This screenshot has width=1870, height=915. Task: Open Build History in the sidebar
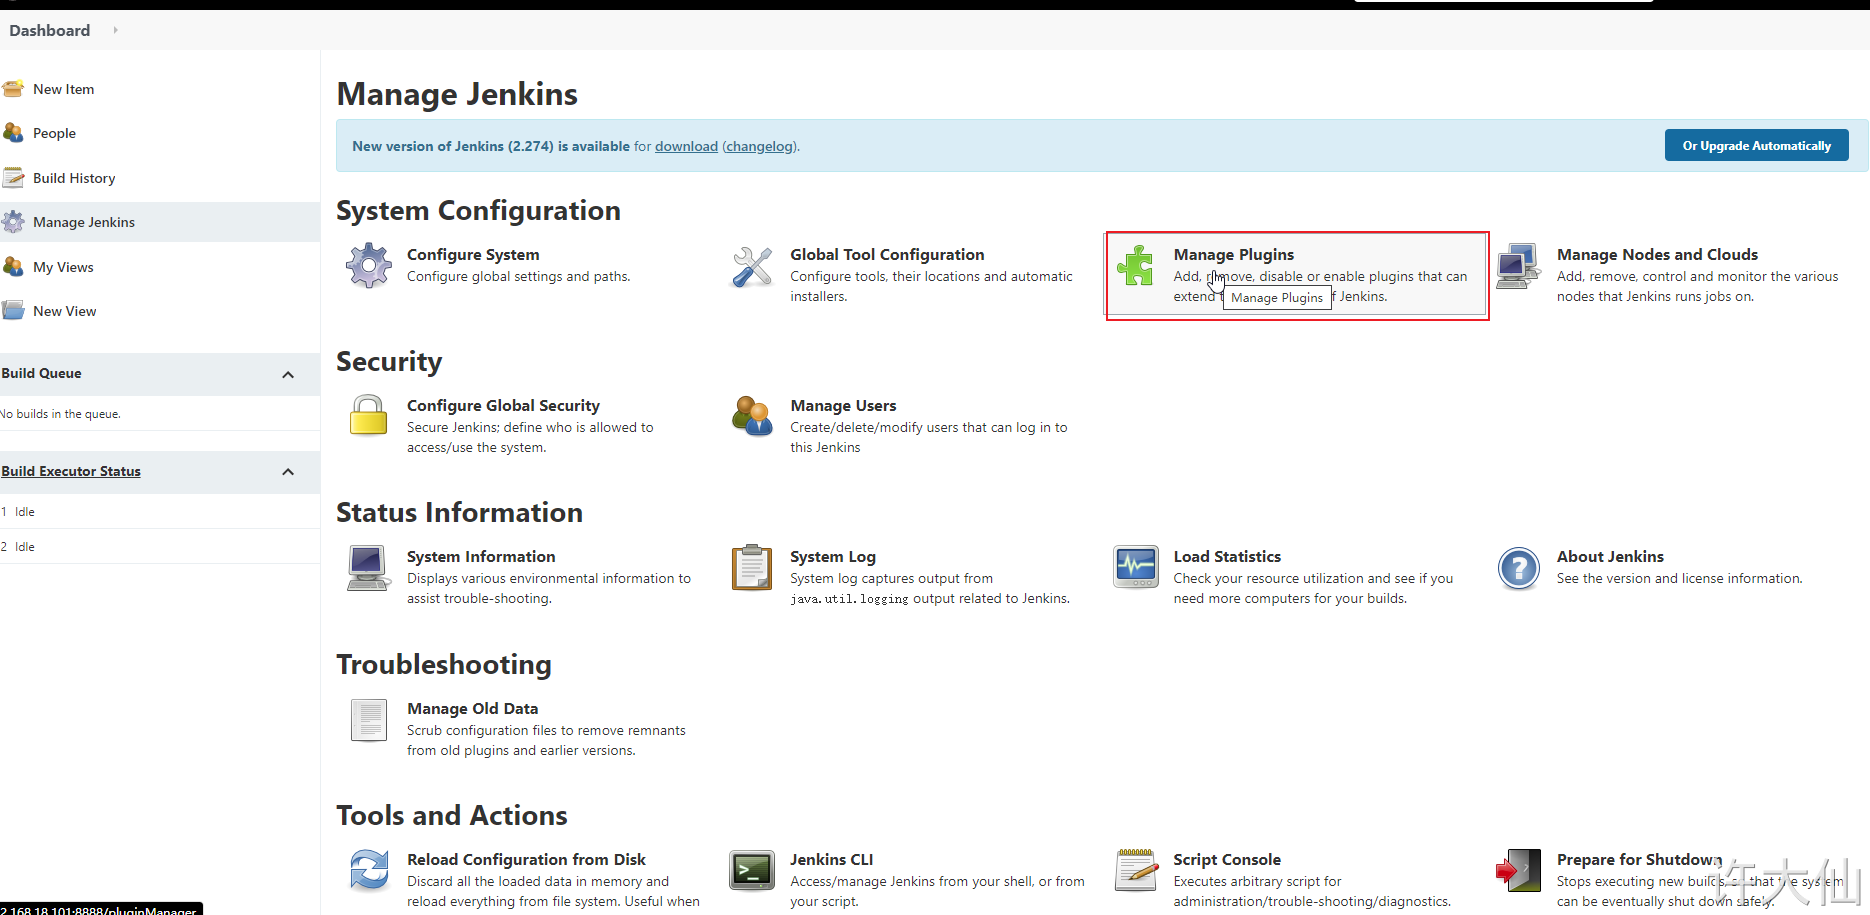pos(74,178)
